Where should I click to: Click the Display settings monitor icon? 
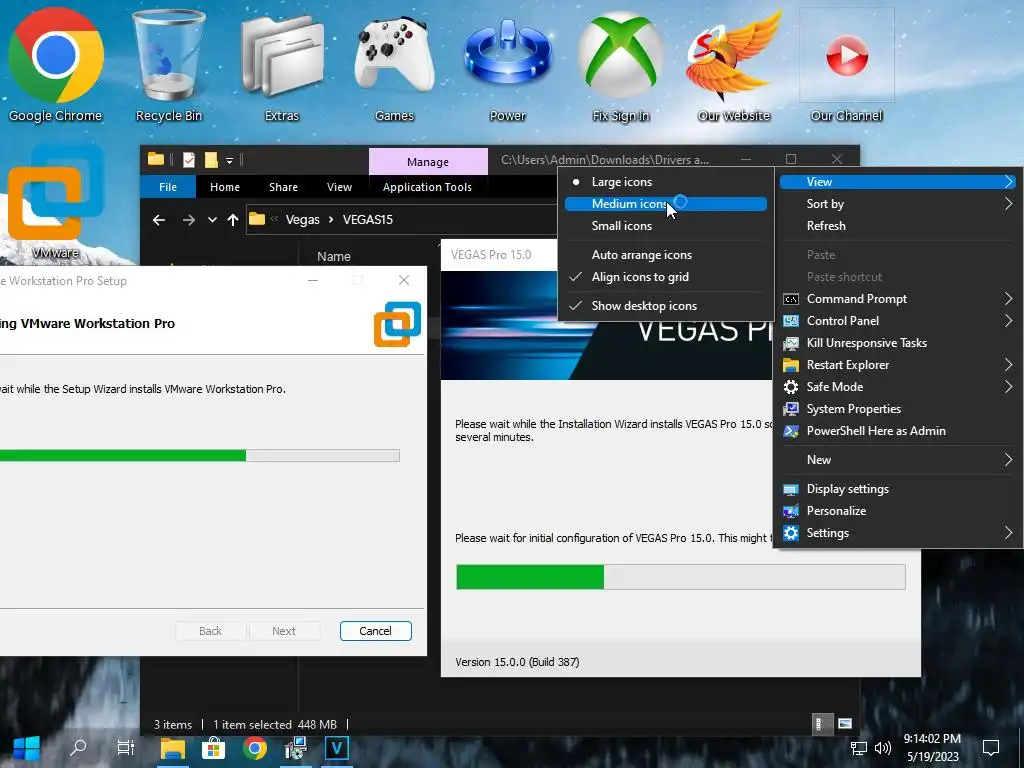791,489
